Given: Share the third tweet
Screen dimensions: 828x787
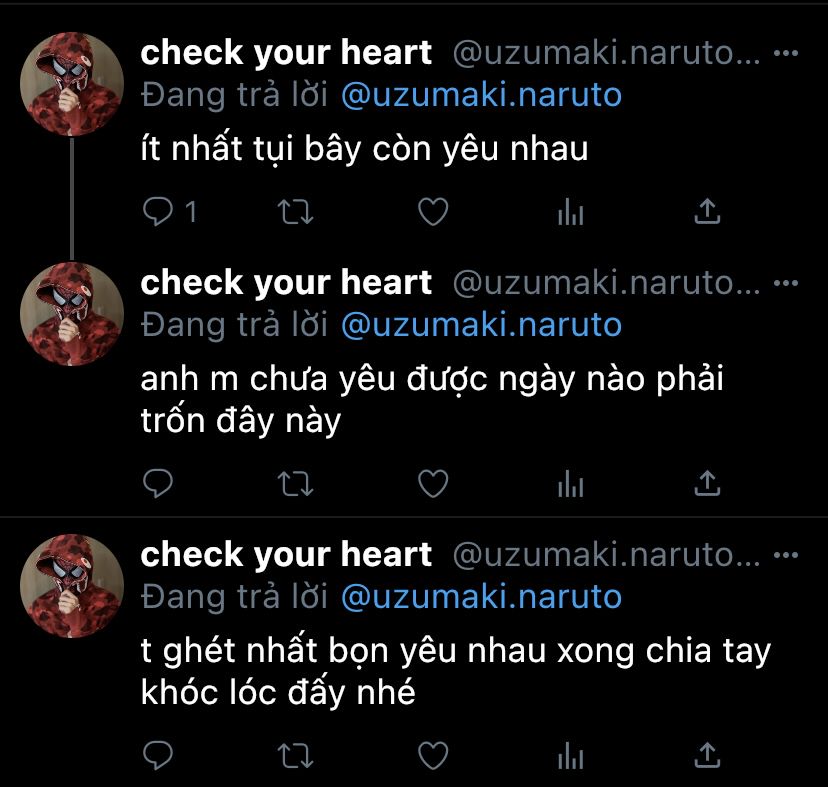Looking at the screenshot, I should tap(707, 754).
